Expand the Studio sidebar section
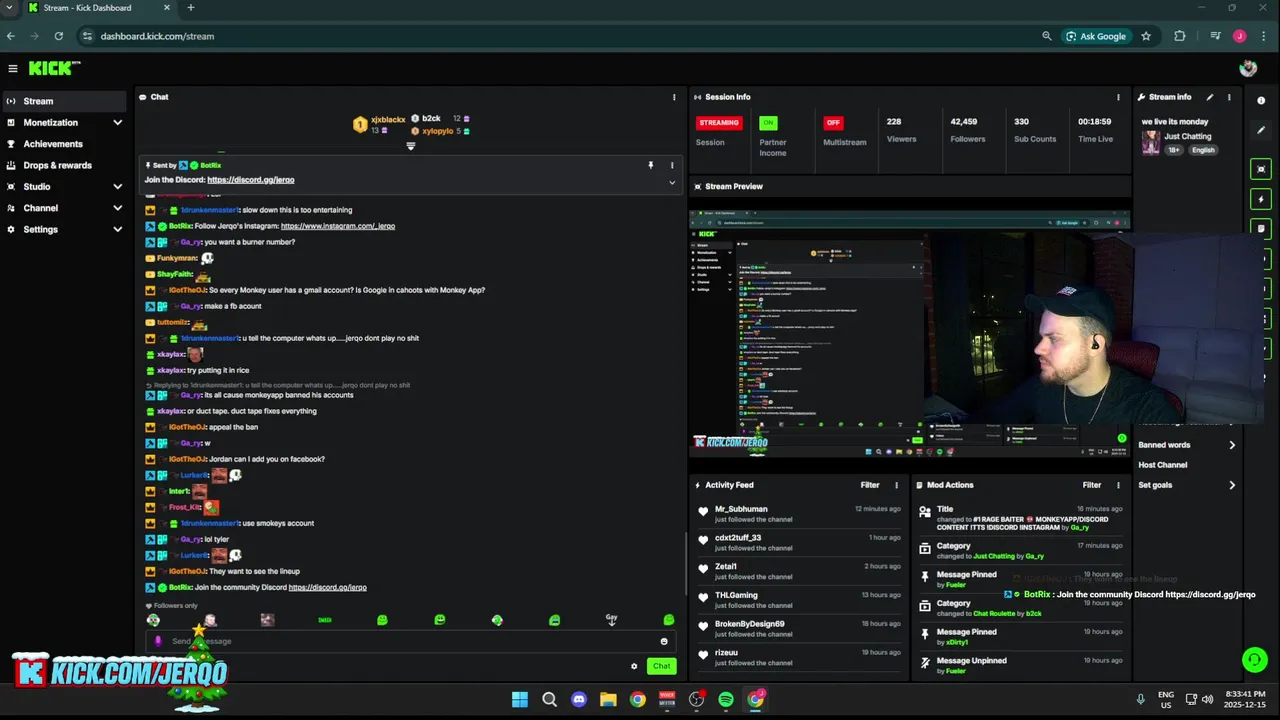 [x=117, y=187]
